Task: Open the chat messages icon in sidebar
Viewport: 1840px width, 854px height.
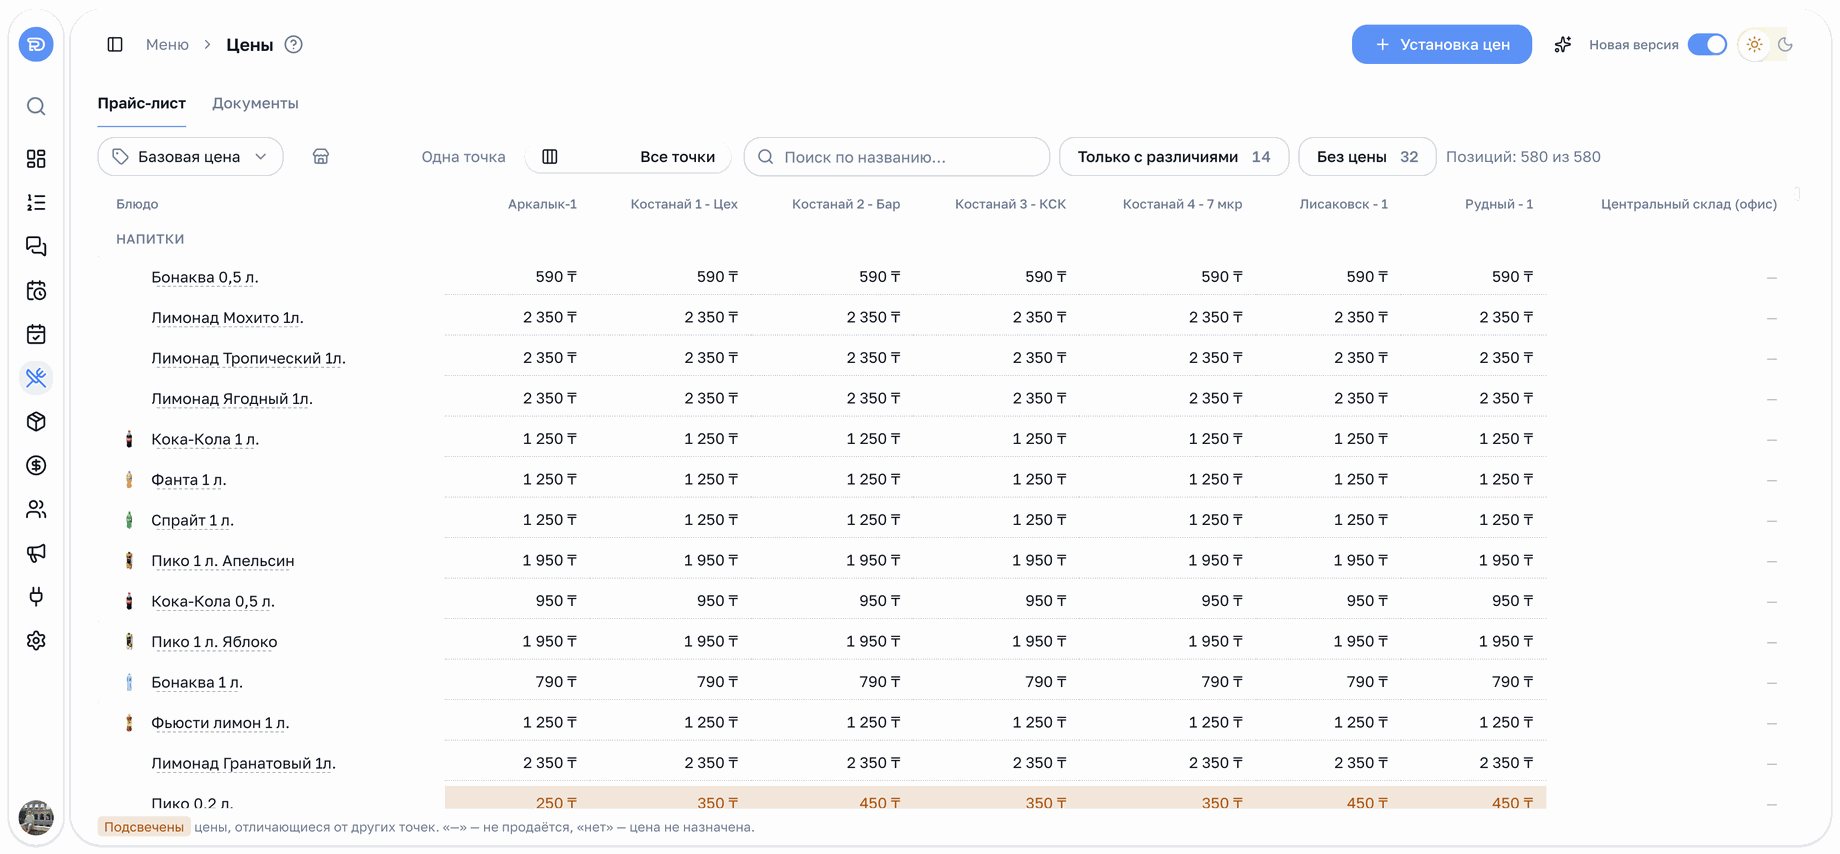Action: point(36,246)
